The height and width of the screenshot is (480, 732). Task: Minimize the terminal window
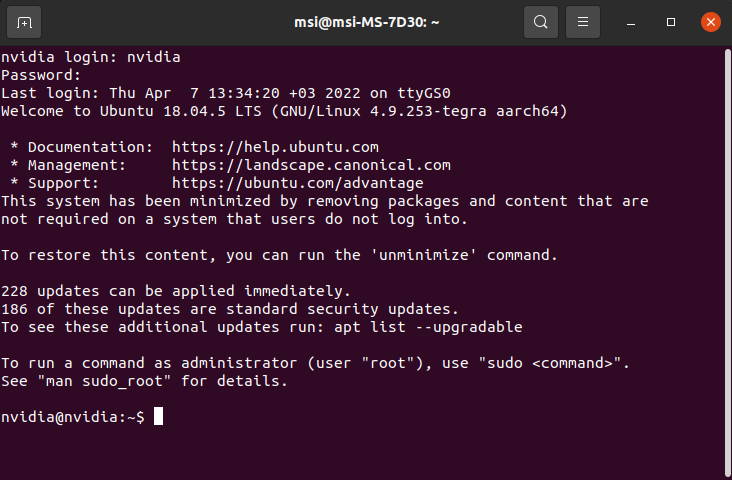(631, 22)
